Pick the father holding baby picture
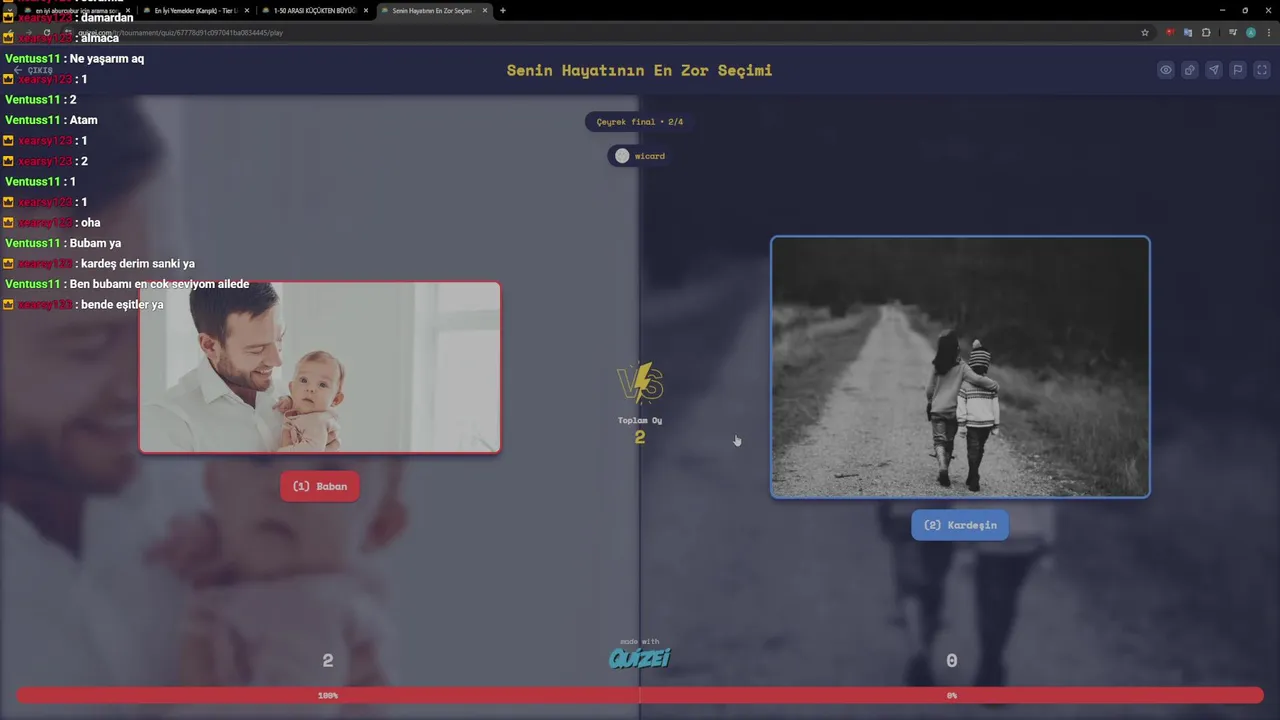Viewport: 1280px width, 720px height. click(320, 367)
